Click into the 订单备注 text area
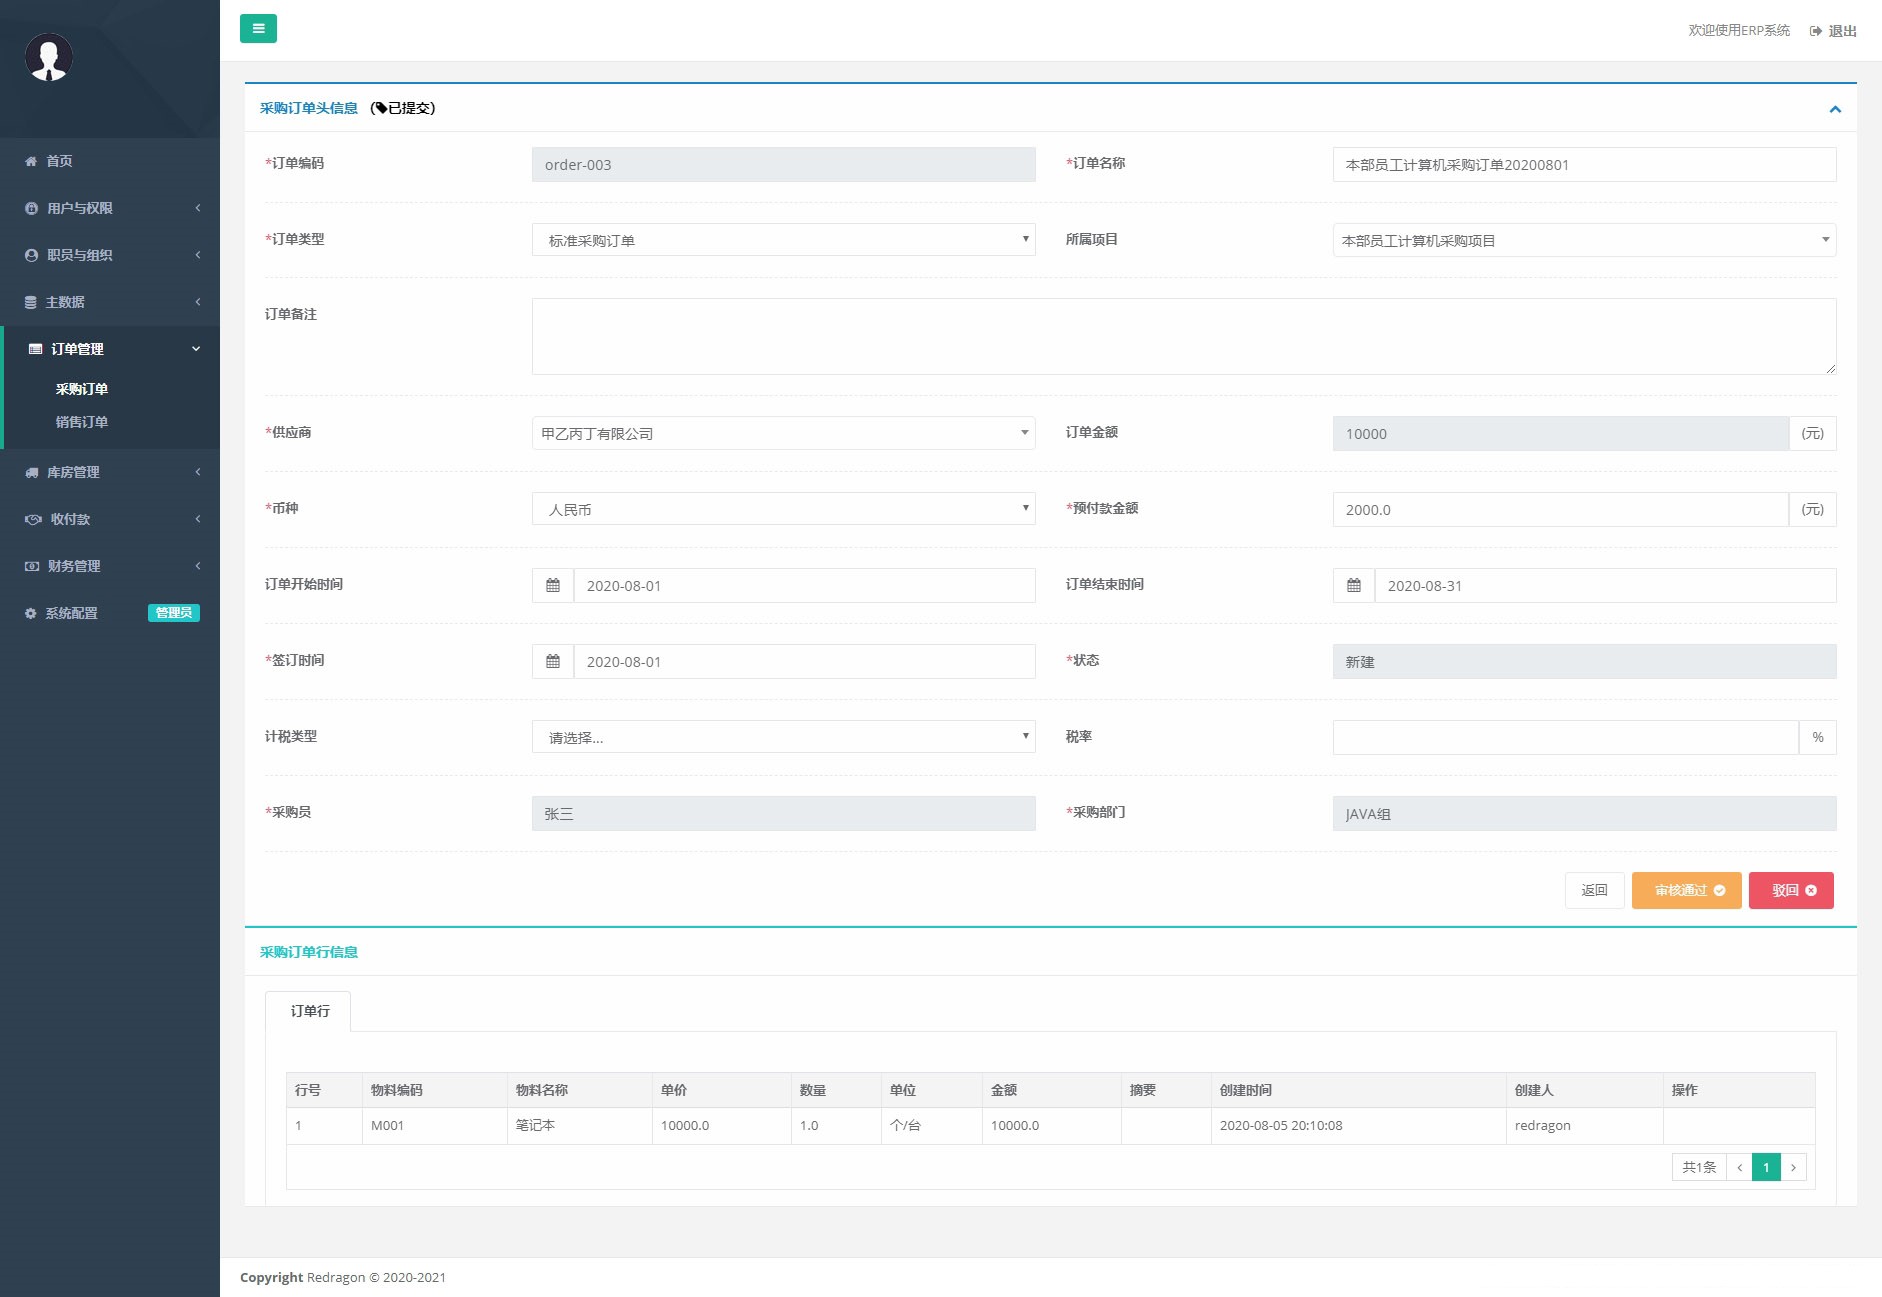 (x=1183, y=337)
